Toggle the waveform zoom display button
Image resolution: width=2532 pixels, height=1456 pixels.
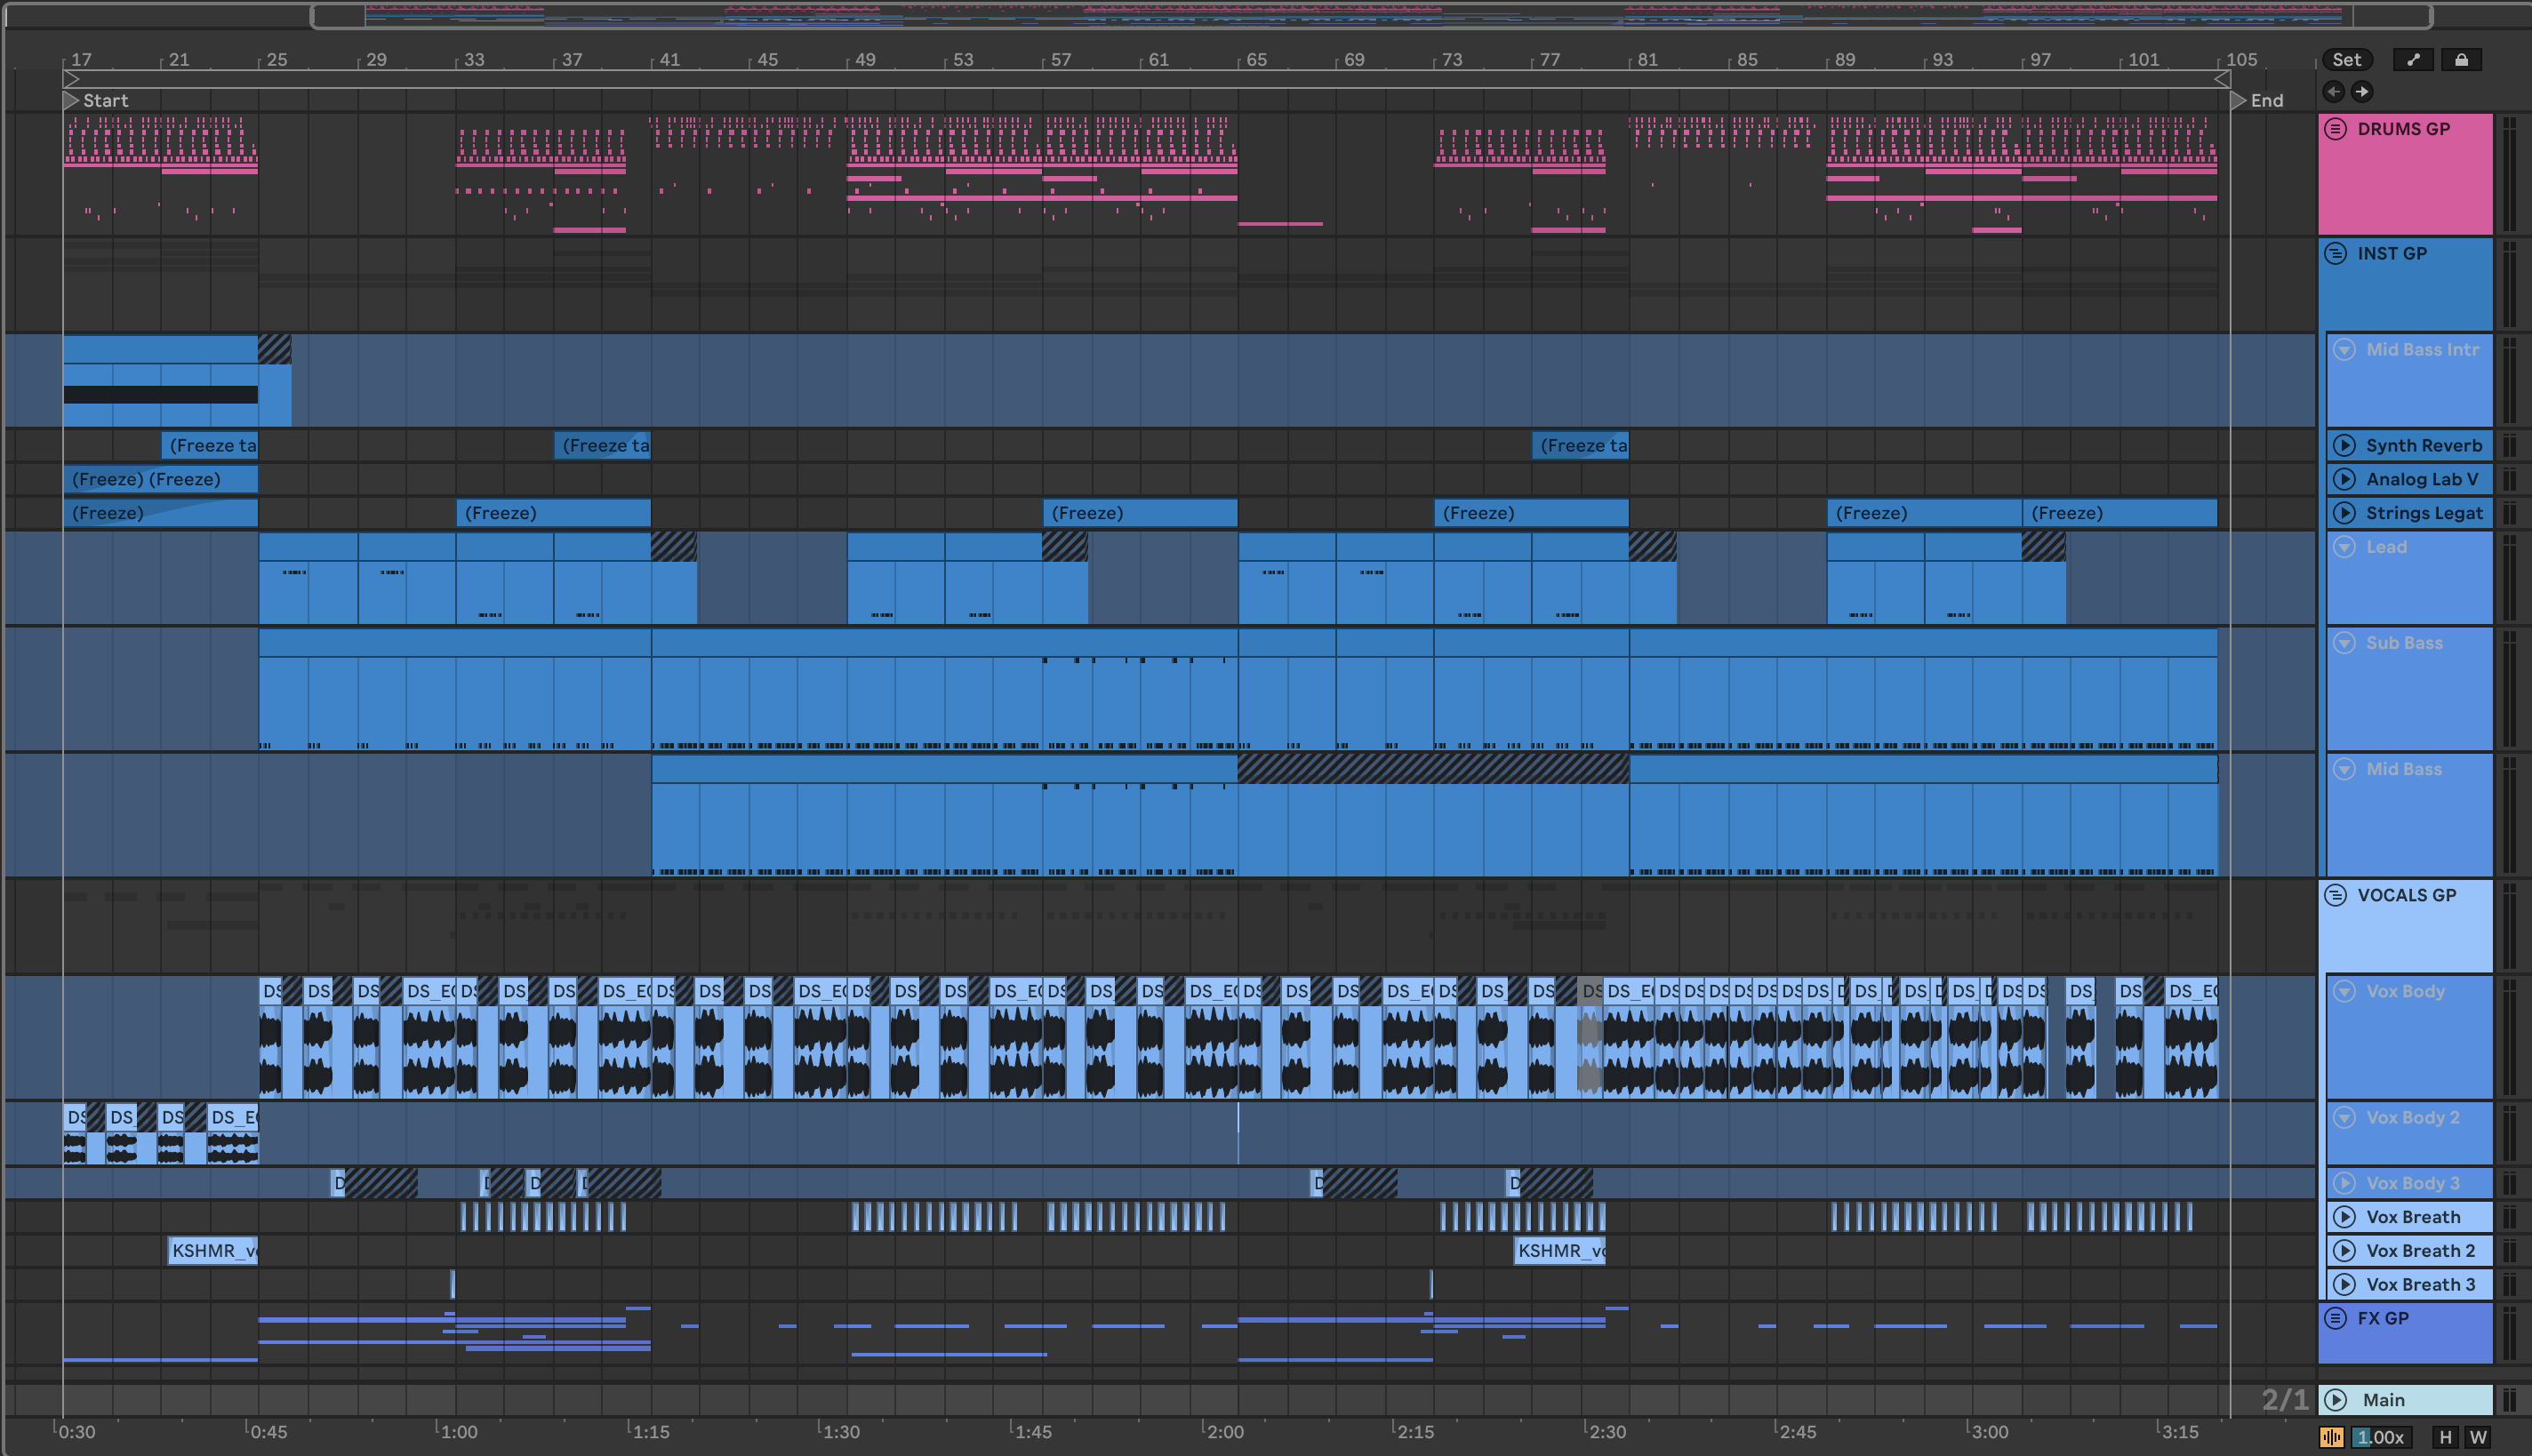(x=2332, y=1437)
